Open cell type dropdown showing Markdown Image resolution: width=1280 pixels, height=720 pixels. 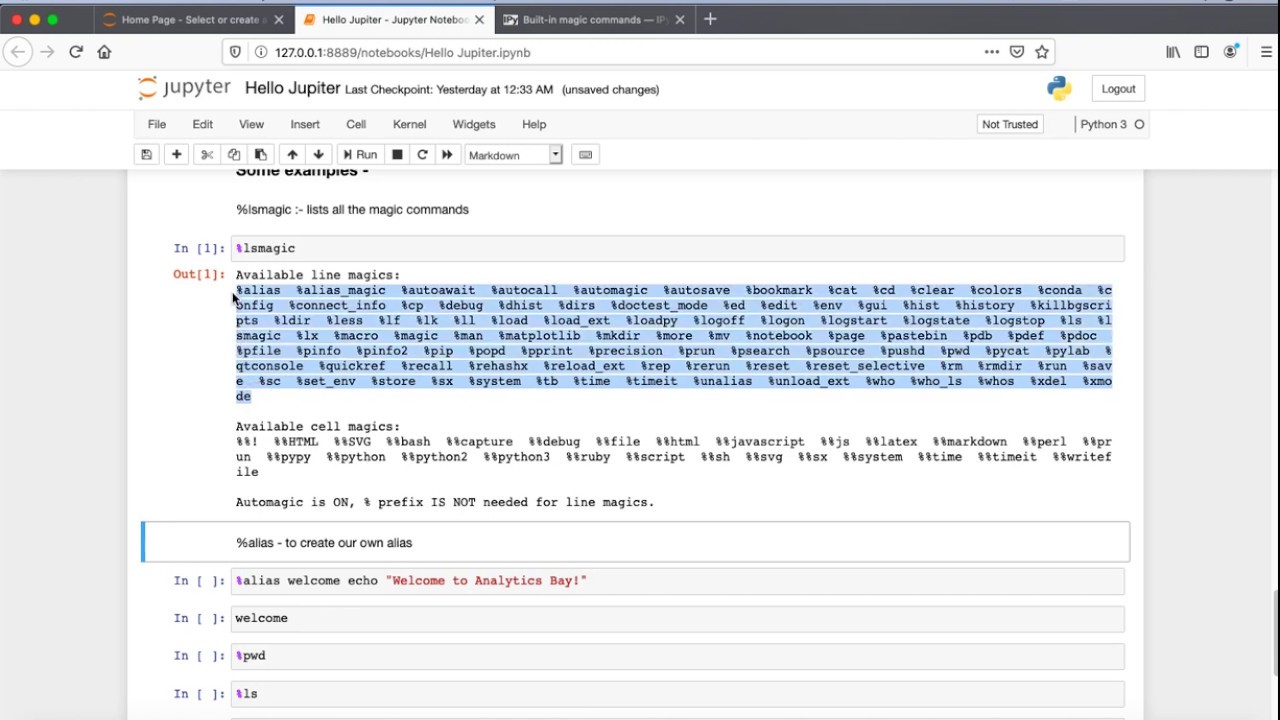tap(513, 155)
